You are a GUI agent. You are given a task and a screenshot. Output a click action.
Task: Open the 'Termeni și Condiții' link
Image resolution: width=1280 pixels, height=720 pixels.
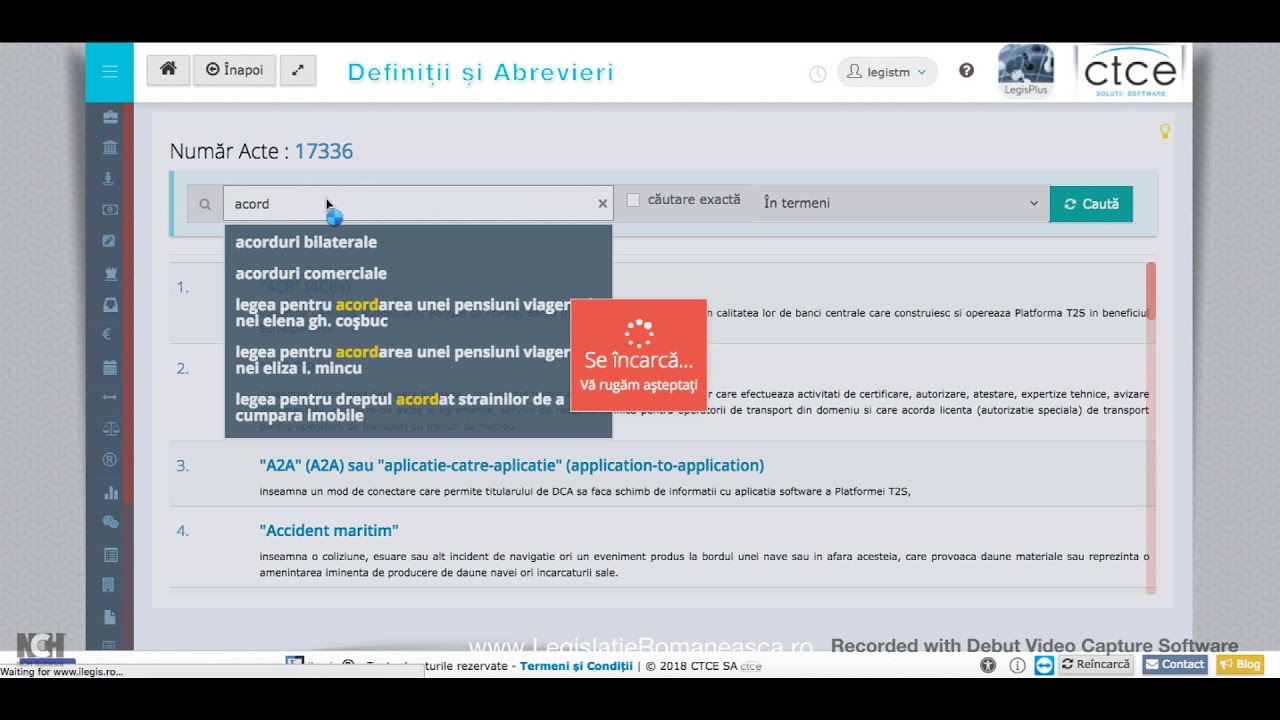[x=576, y=665]
